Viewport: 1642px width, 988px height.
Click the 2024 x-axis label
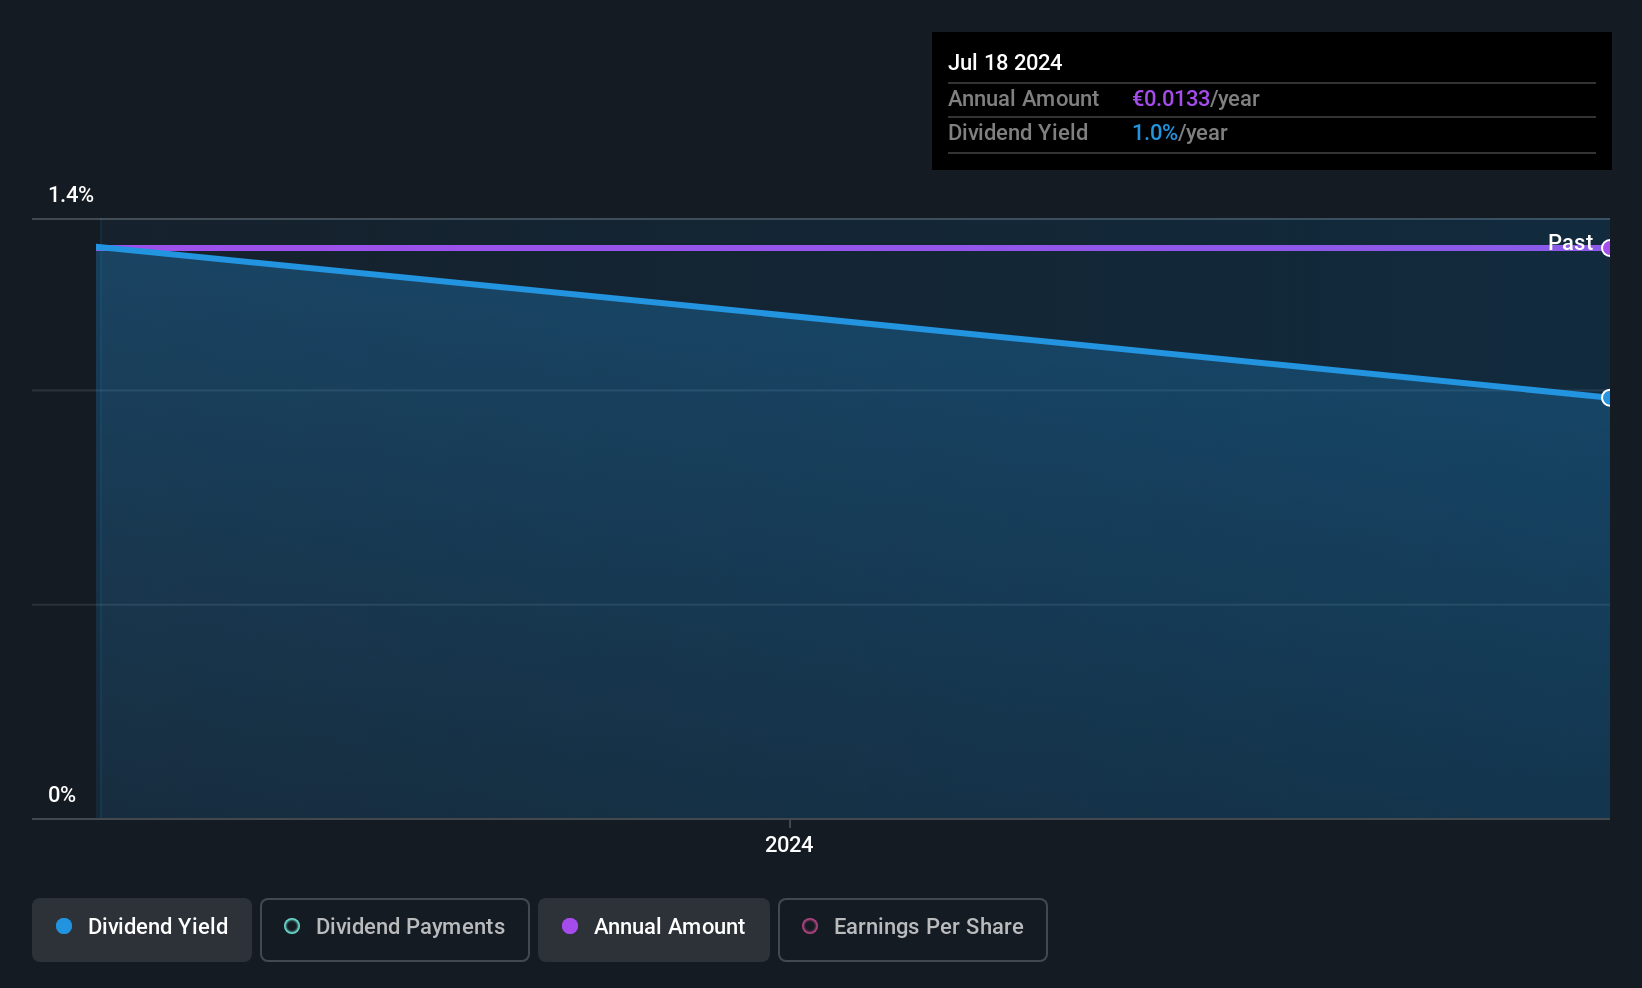pos(789,845)
